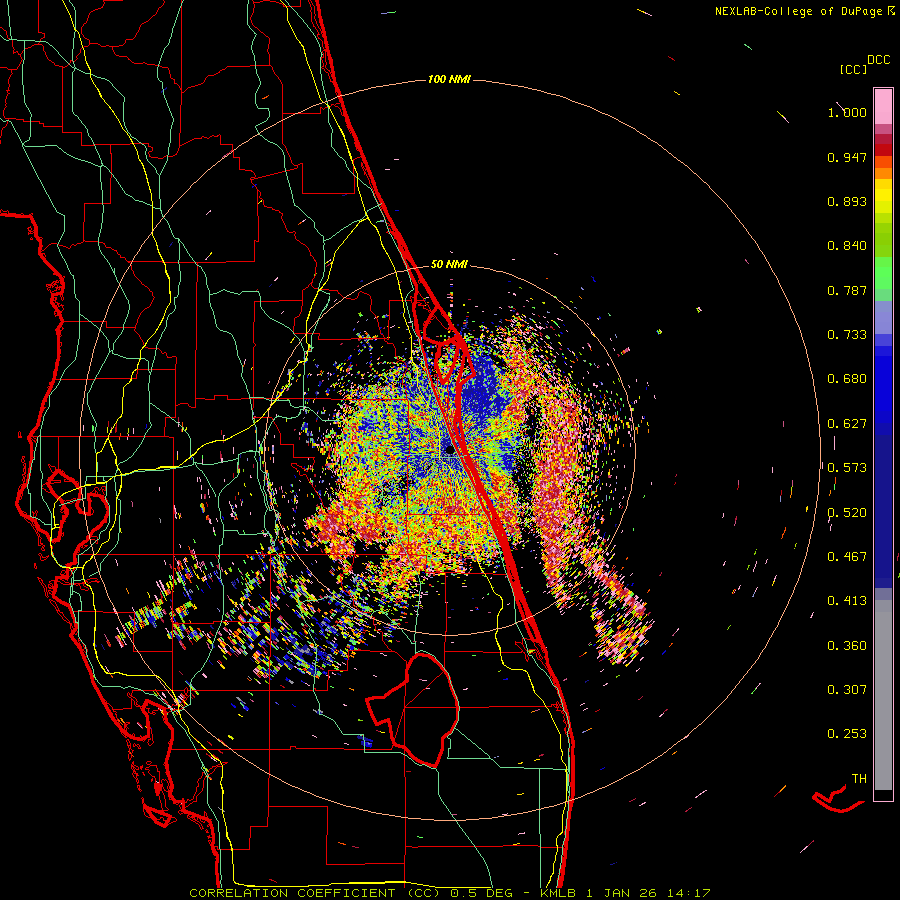
Task: Pick the periwinkle swatch beside 0.733
Action: 883,317
